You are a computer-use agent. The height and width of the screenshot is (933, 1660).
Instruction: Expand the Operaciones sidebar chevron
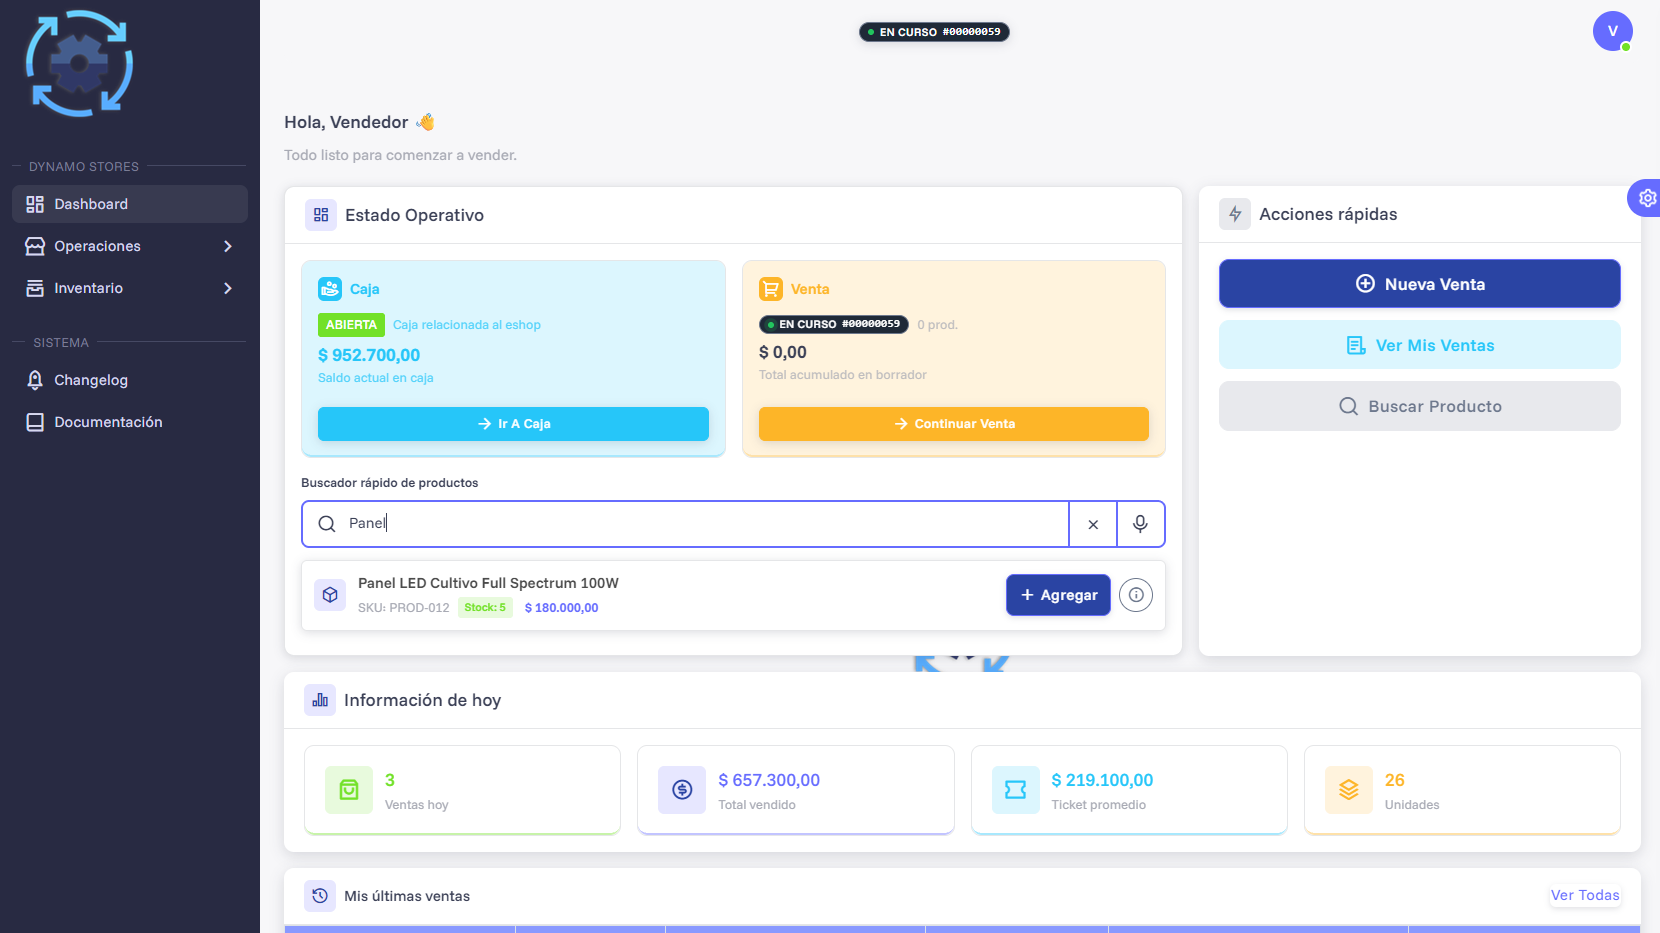coord(228,246)
